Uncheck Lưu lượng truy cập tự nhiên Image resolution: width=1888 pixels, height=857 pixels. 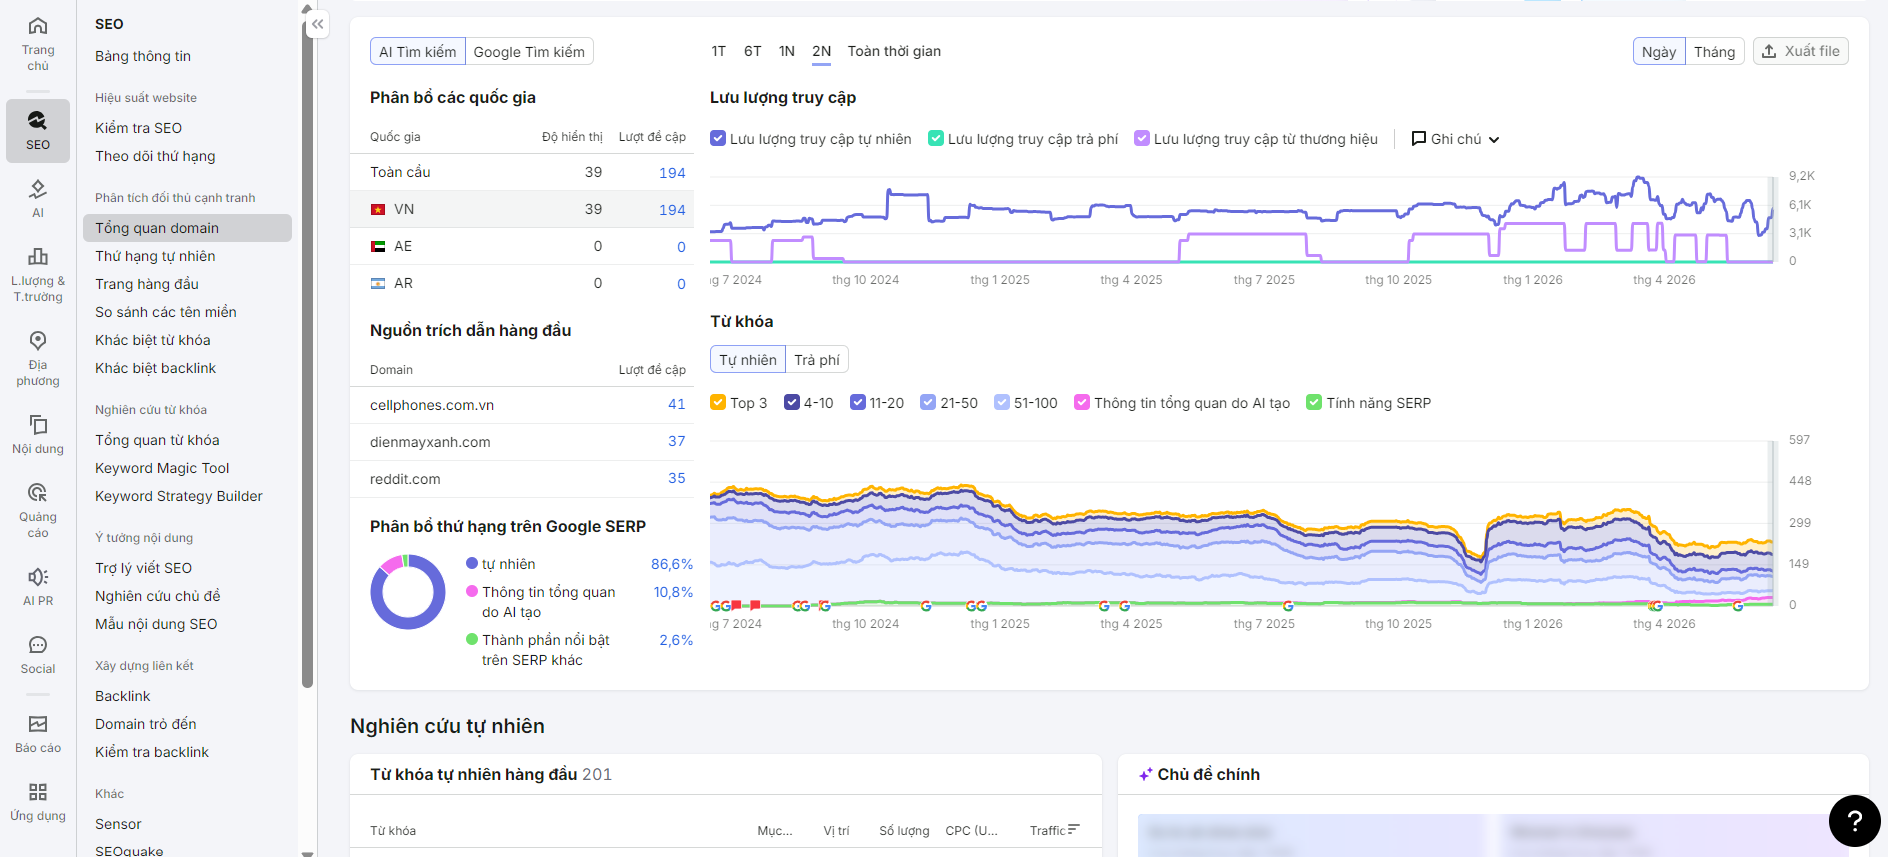tap(718, 138)
